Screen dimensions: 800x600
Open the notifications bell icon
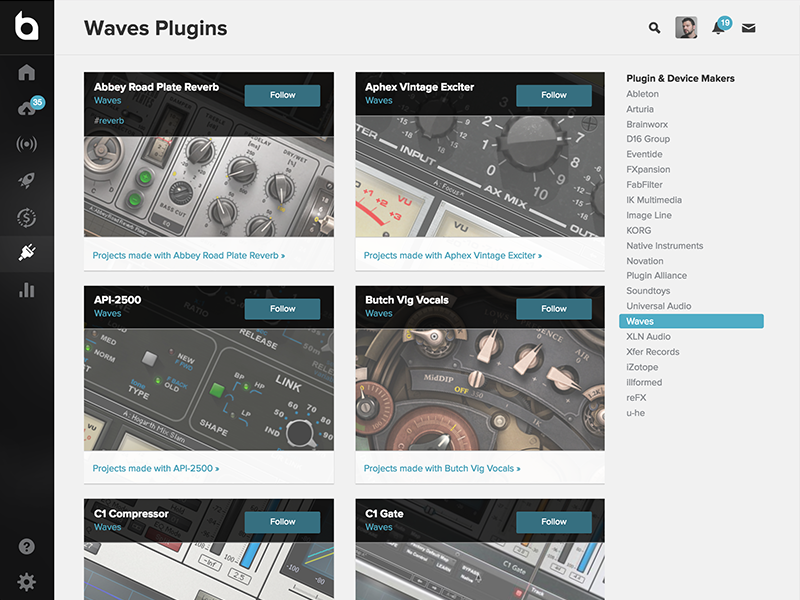pyautogui.click(x=718, y=28)
